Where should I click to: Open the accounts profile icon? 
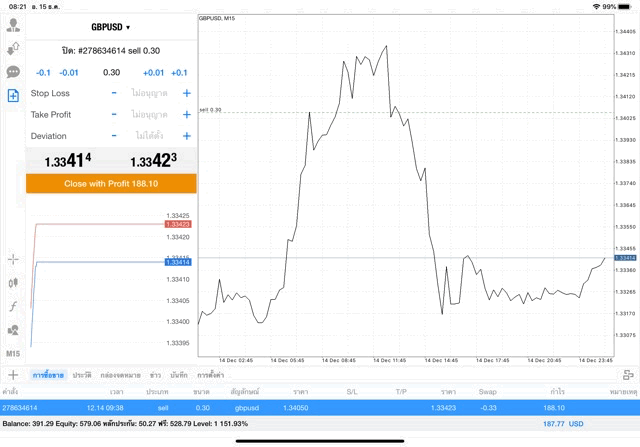click(x=13, y=25)
